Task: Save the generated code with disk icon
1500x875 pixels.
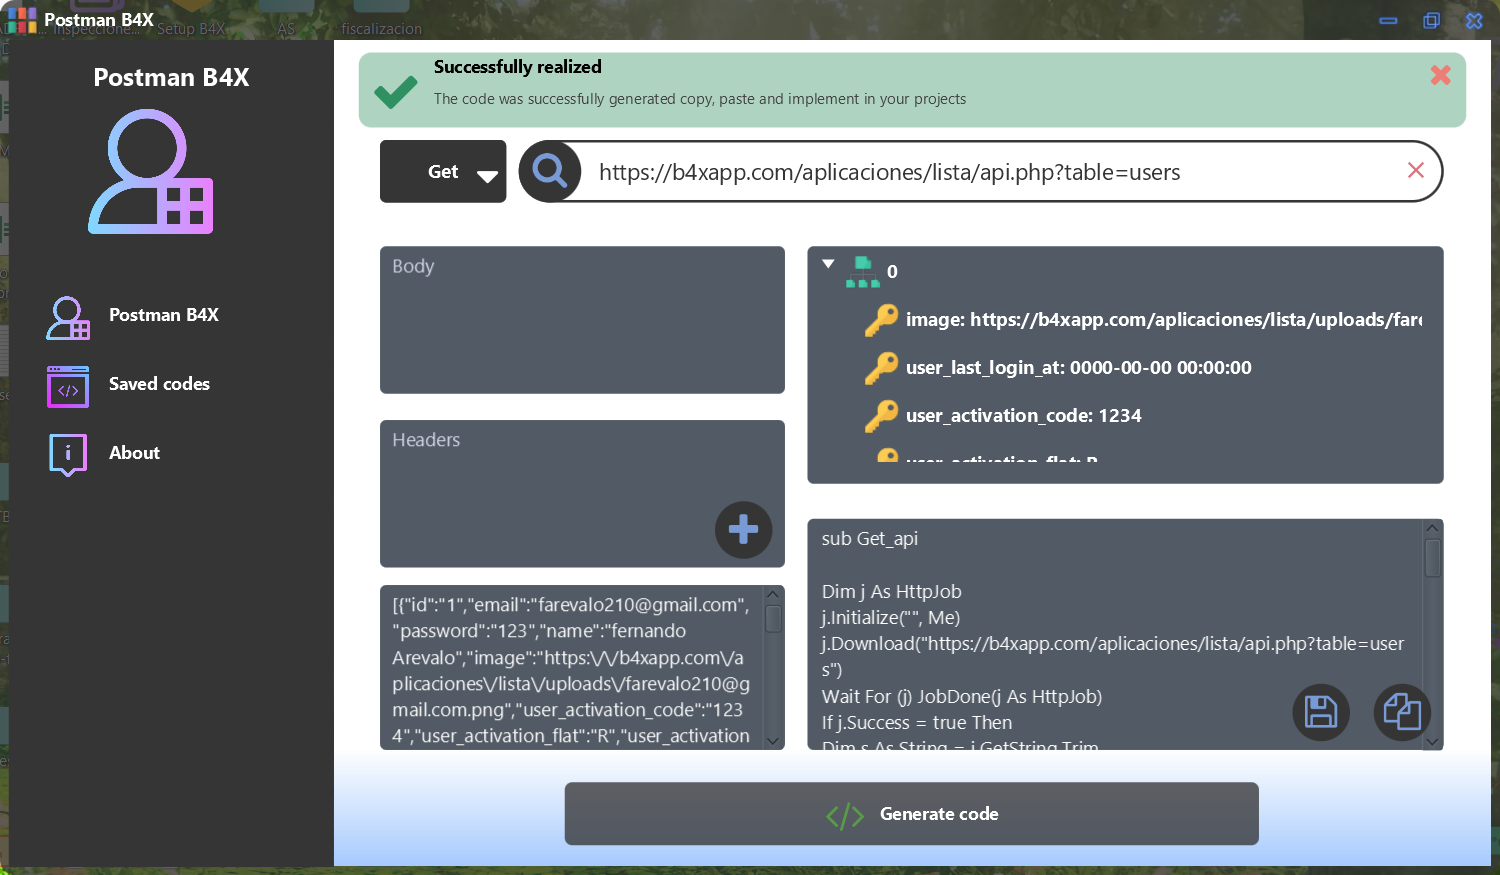Action: click(1321, 712)
